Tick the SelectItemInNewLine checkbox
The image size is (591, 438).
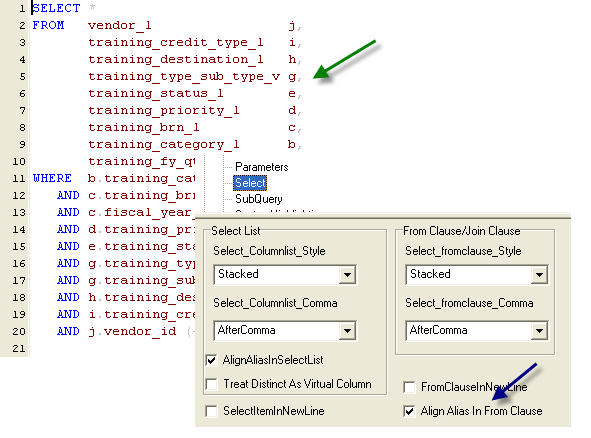point(211,411)
